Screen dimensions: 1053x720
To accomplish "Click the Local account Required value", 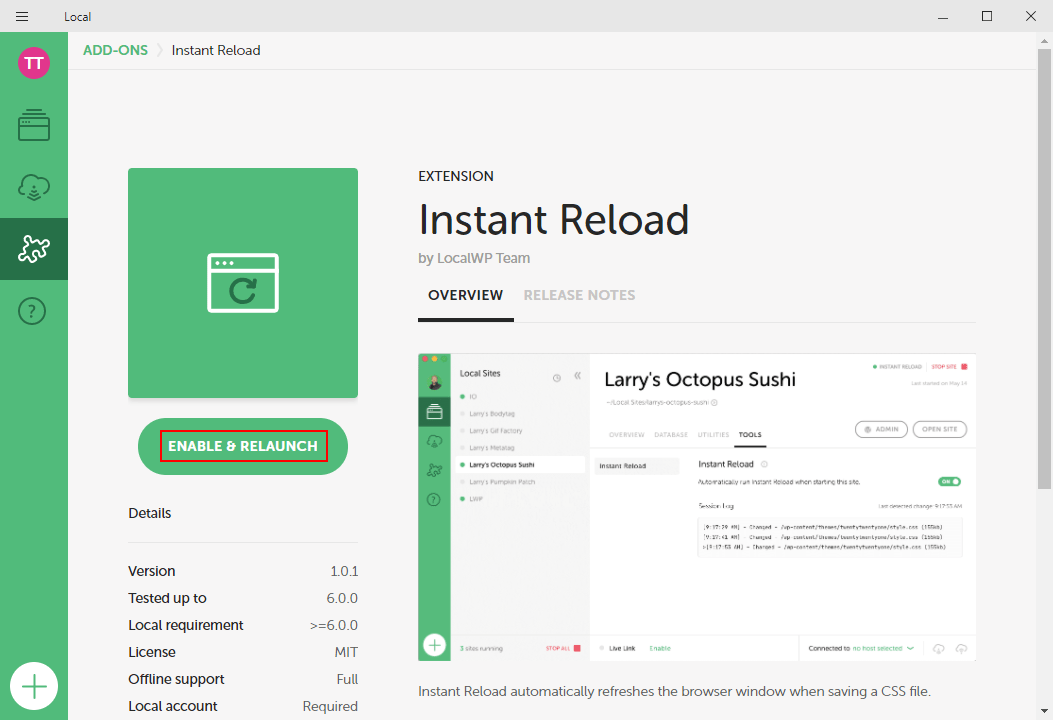I will click(330, 707).
